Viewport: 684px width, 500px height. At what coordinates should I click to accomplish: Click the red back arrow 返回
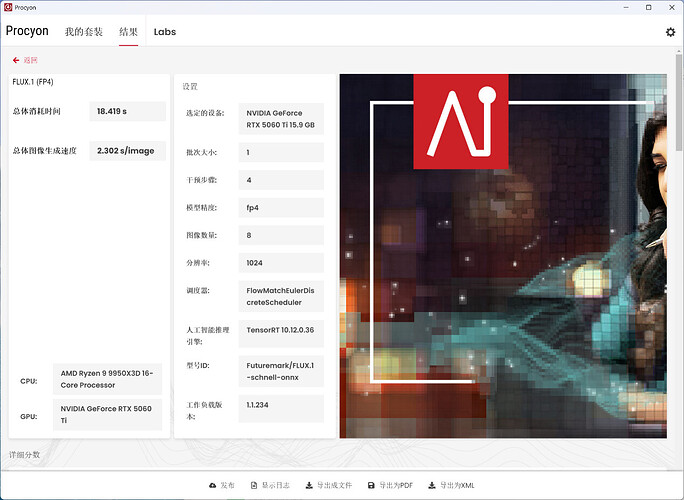24,60
